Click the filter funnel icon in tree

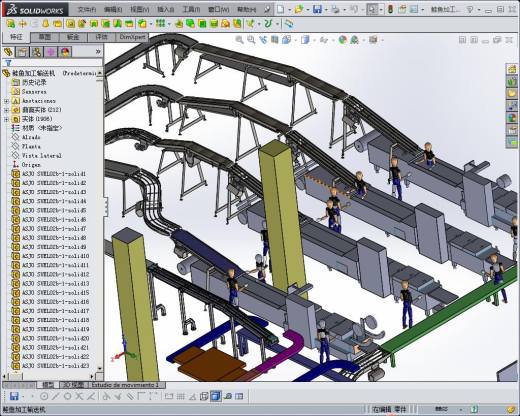pos(8,63)
